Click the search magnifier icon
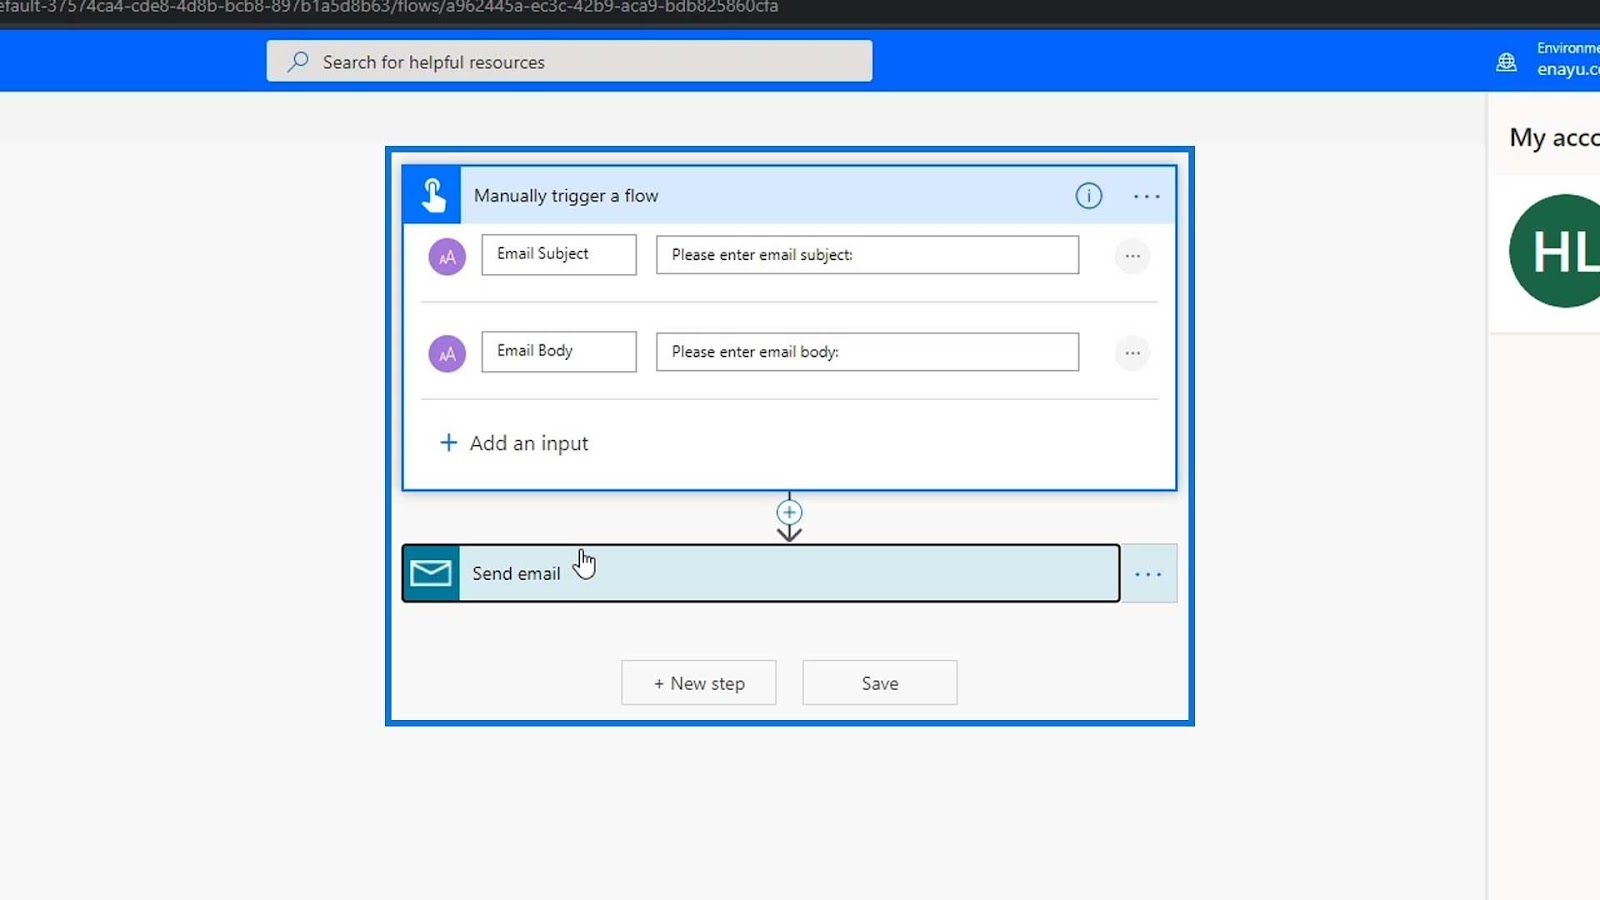Screen dimensions: 1600x900 pos(297,62)
